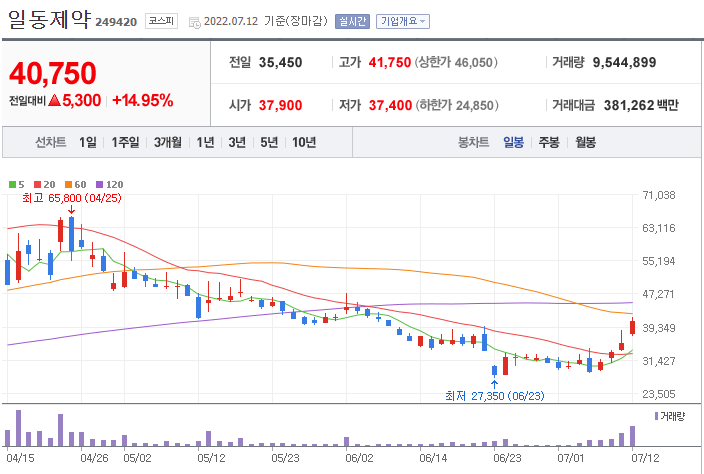Viewport: 704px width, 474px height.
Task: Select the 3개월 line chart tab
Action: coord(168,142)
